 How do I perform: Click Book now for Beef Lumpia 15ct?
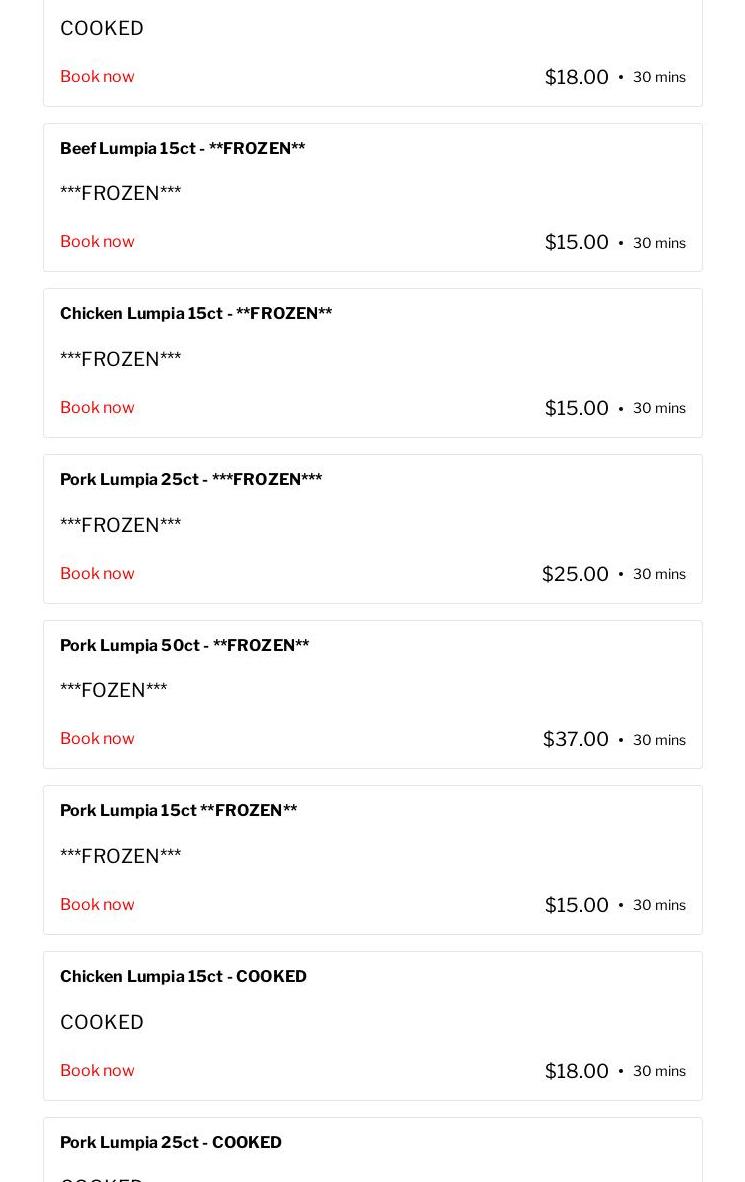tap(97, 242)
